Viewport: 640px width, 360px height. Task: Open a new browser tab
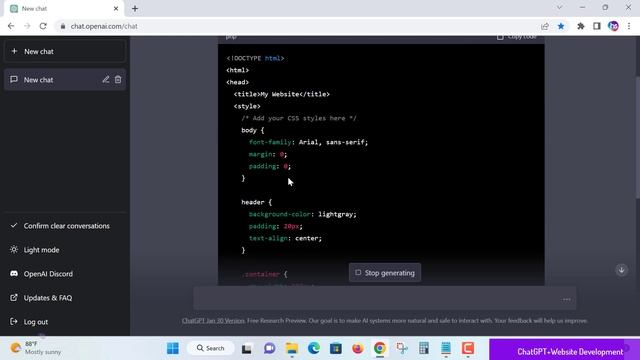coord(135,8)
